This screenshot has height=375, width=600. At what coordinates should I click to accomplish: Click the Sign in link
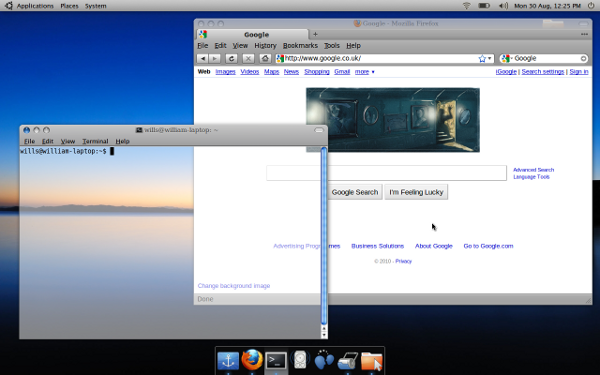click(x=579, y=72)
